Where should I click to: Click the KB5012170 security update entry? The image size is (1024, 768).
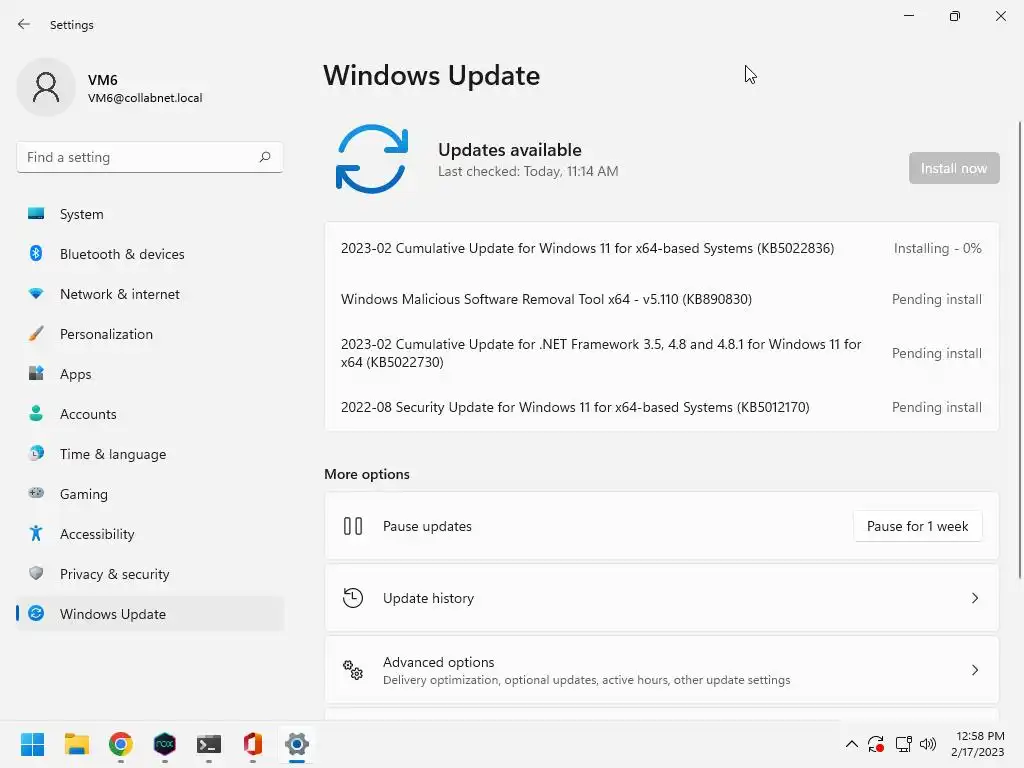pyautogui.click(x=575, y=407)
